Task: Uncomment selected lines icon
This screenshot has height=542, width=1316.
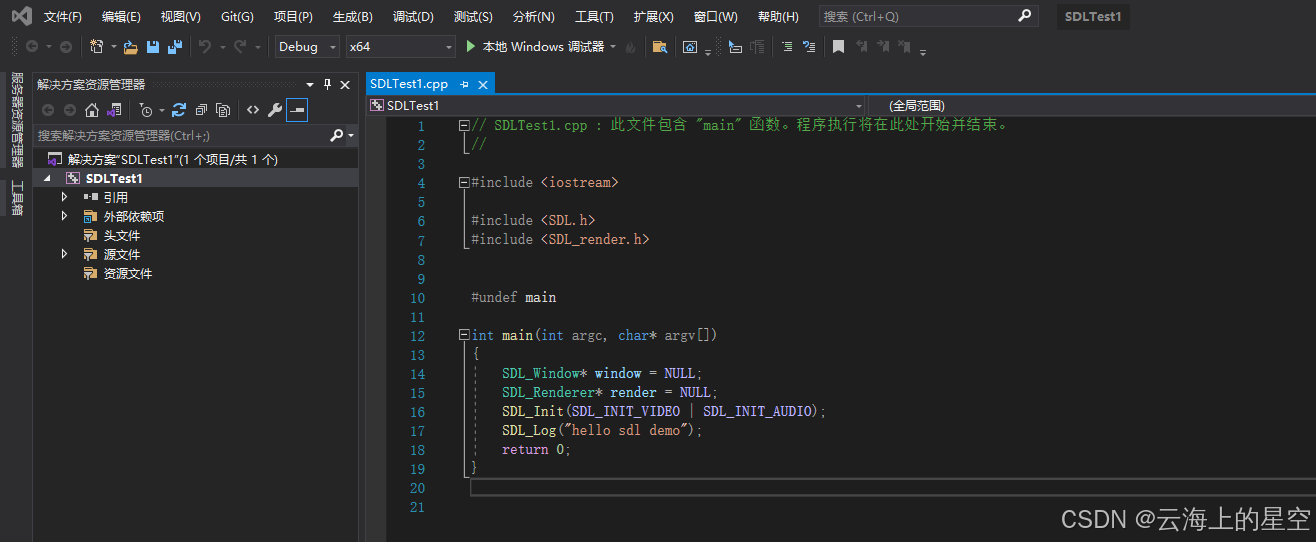Action: click(809, 46)
